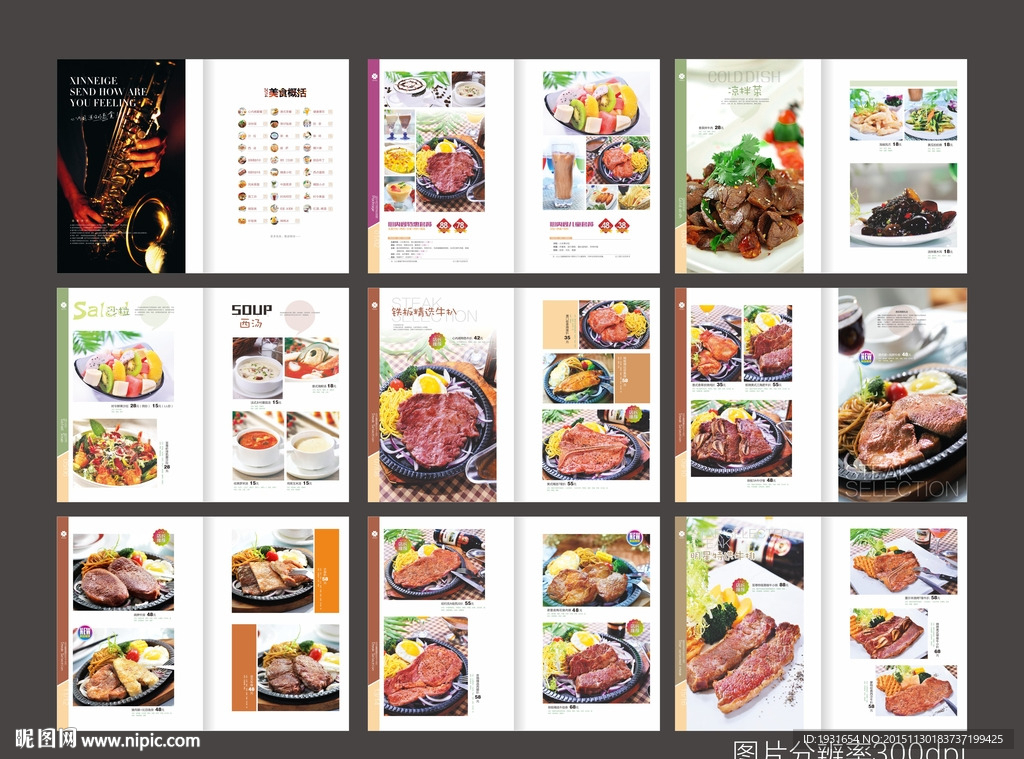This screenshot has width=1024, height=759.
Task: Click the red '48' price badge
Action: [x=605, y=226]
